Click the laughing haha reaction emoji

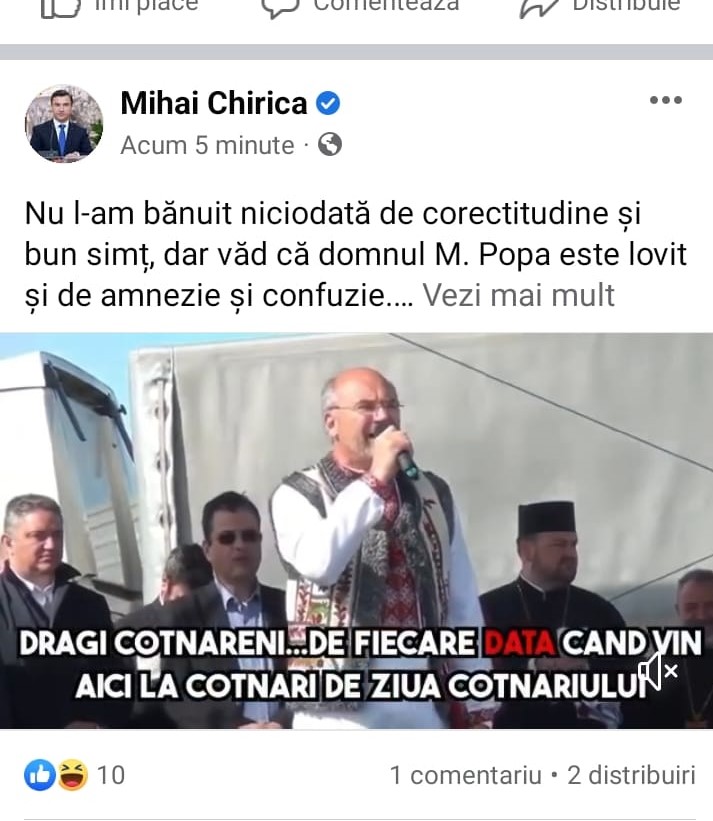72,775
